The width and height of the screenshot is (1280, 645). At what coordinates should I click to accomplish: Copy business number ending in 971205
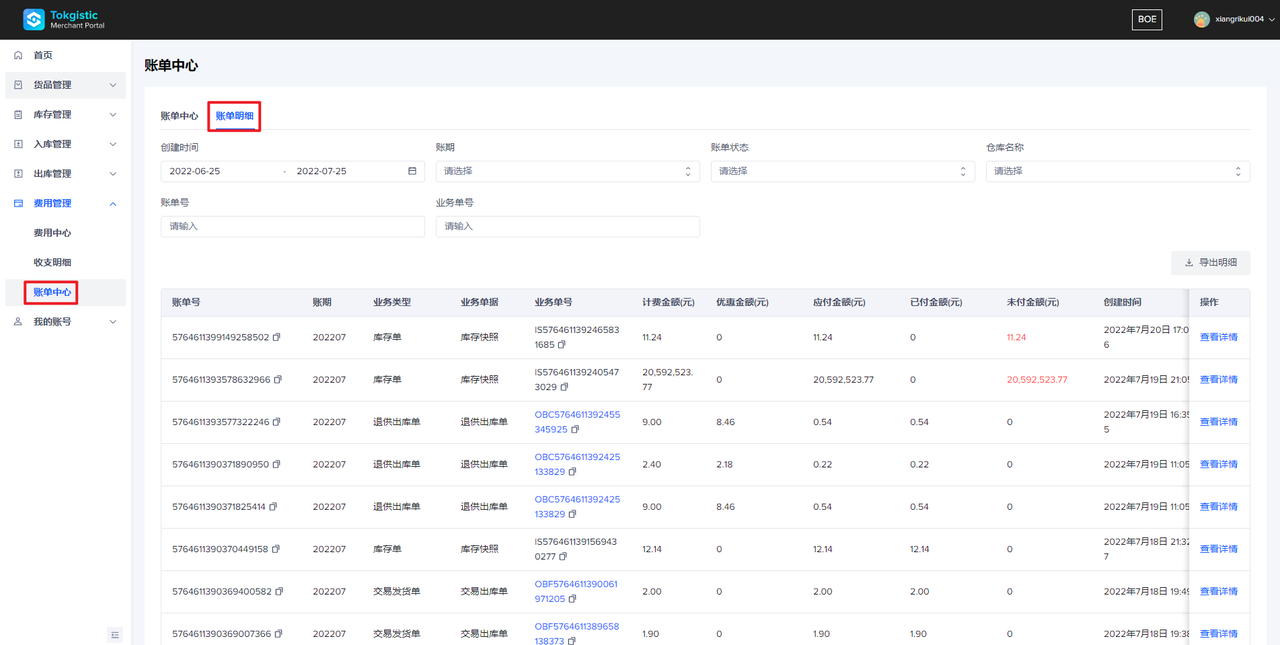[x=574, y=599]
